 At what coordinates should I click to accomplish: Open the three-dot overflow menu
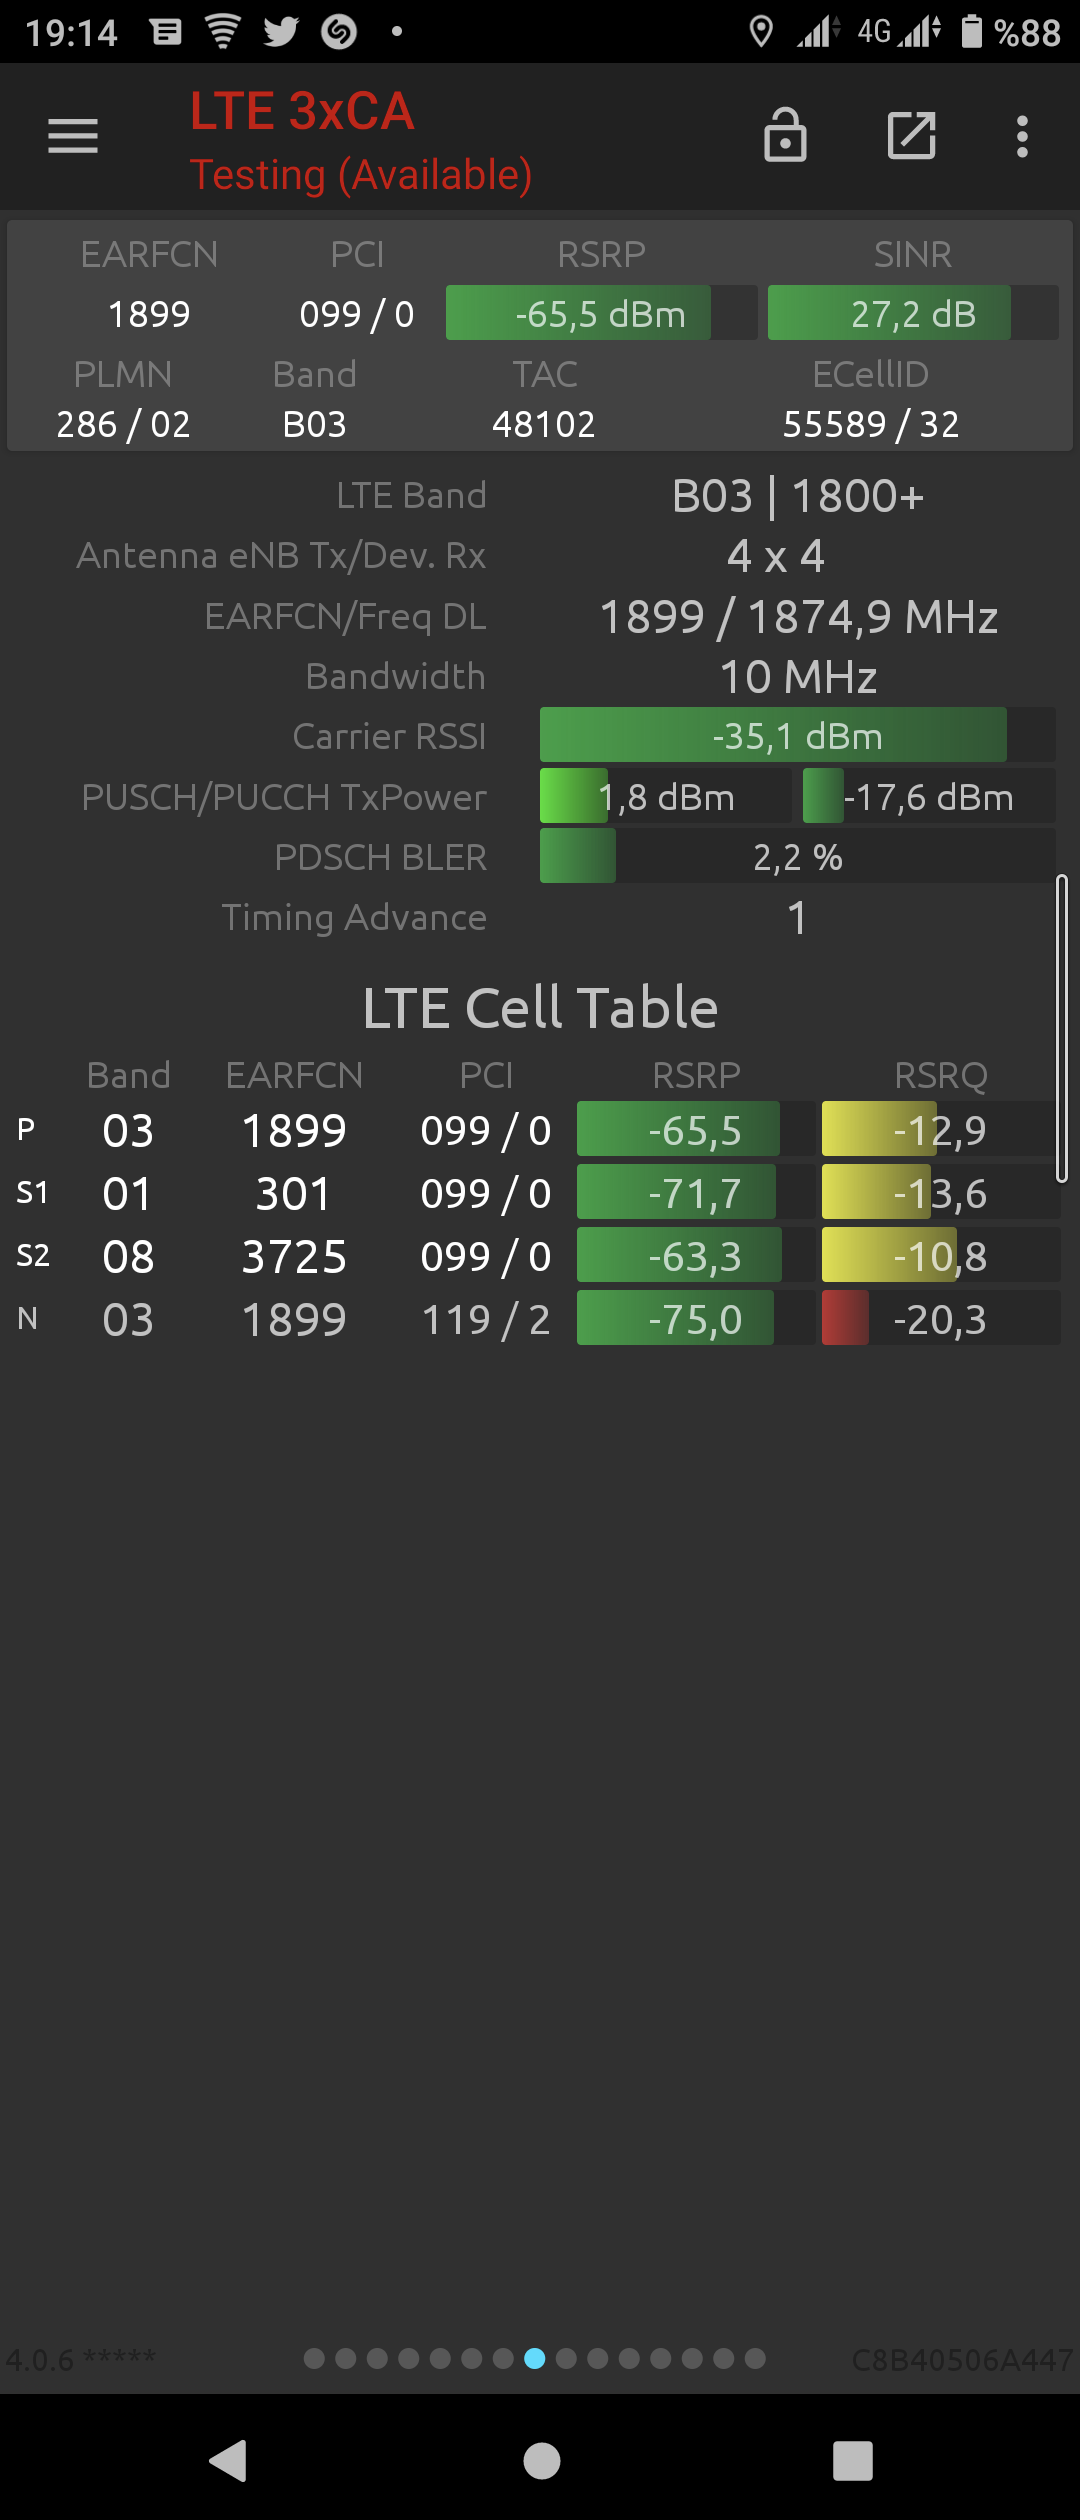(x=1022, y=136)
